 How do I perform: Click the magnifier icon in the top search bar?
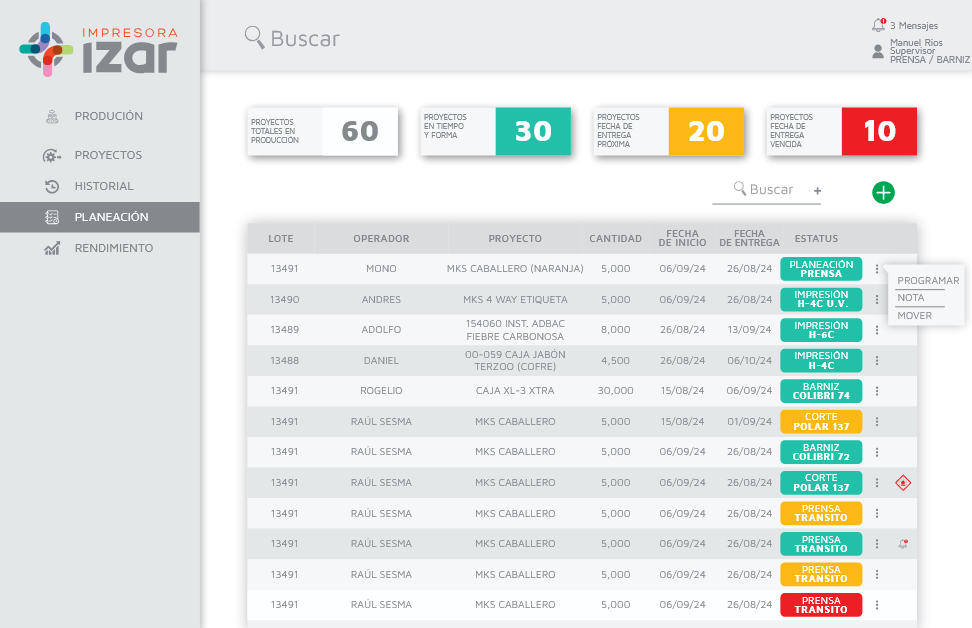(254, 37)
